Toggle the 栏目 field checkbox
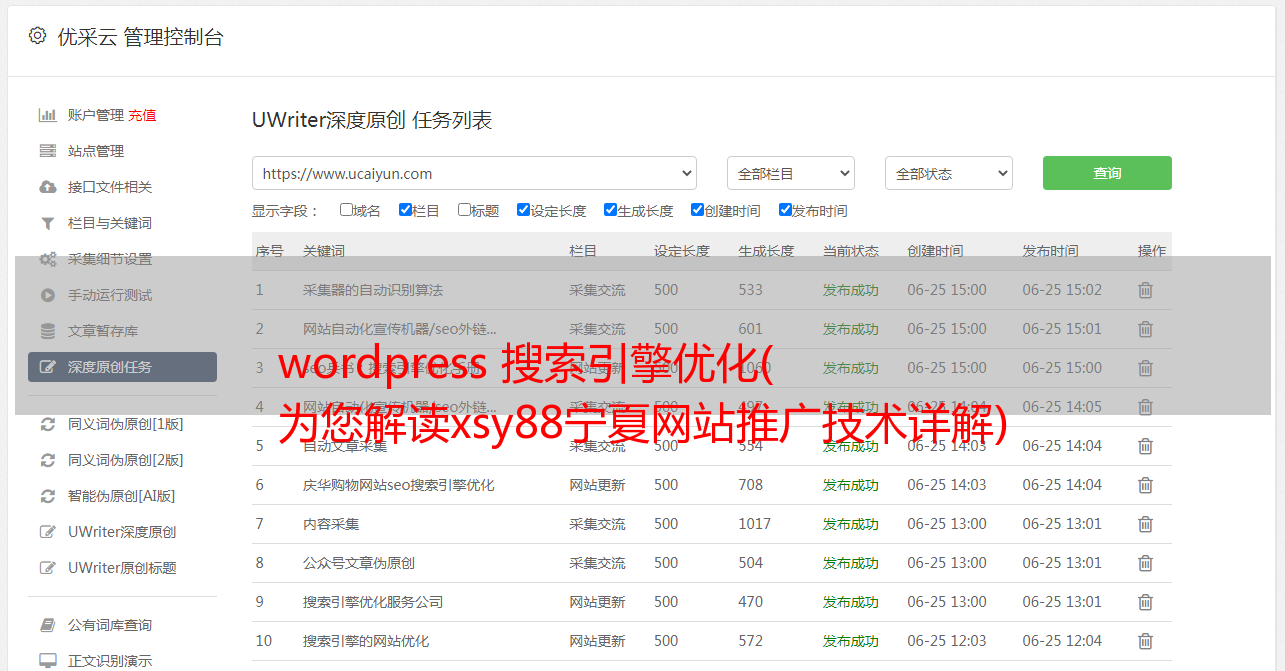 (405, 210)
